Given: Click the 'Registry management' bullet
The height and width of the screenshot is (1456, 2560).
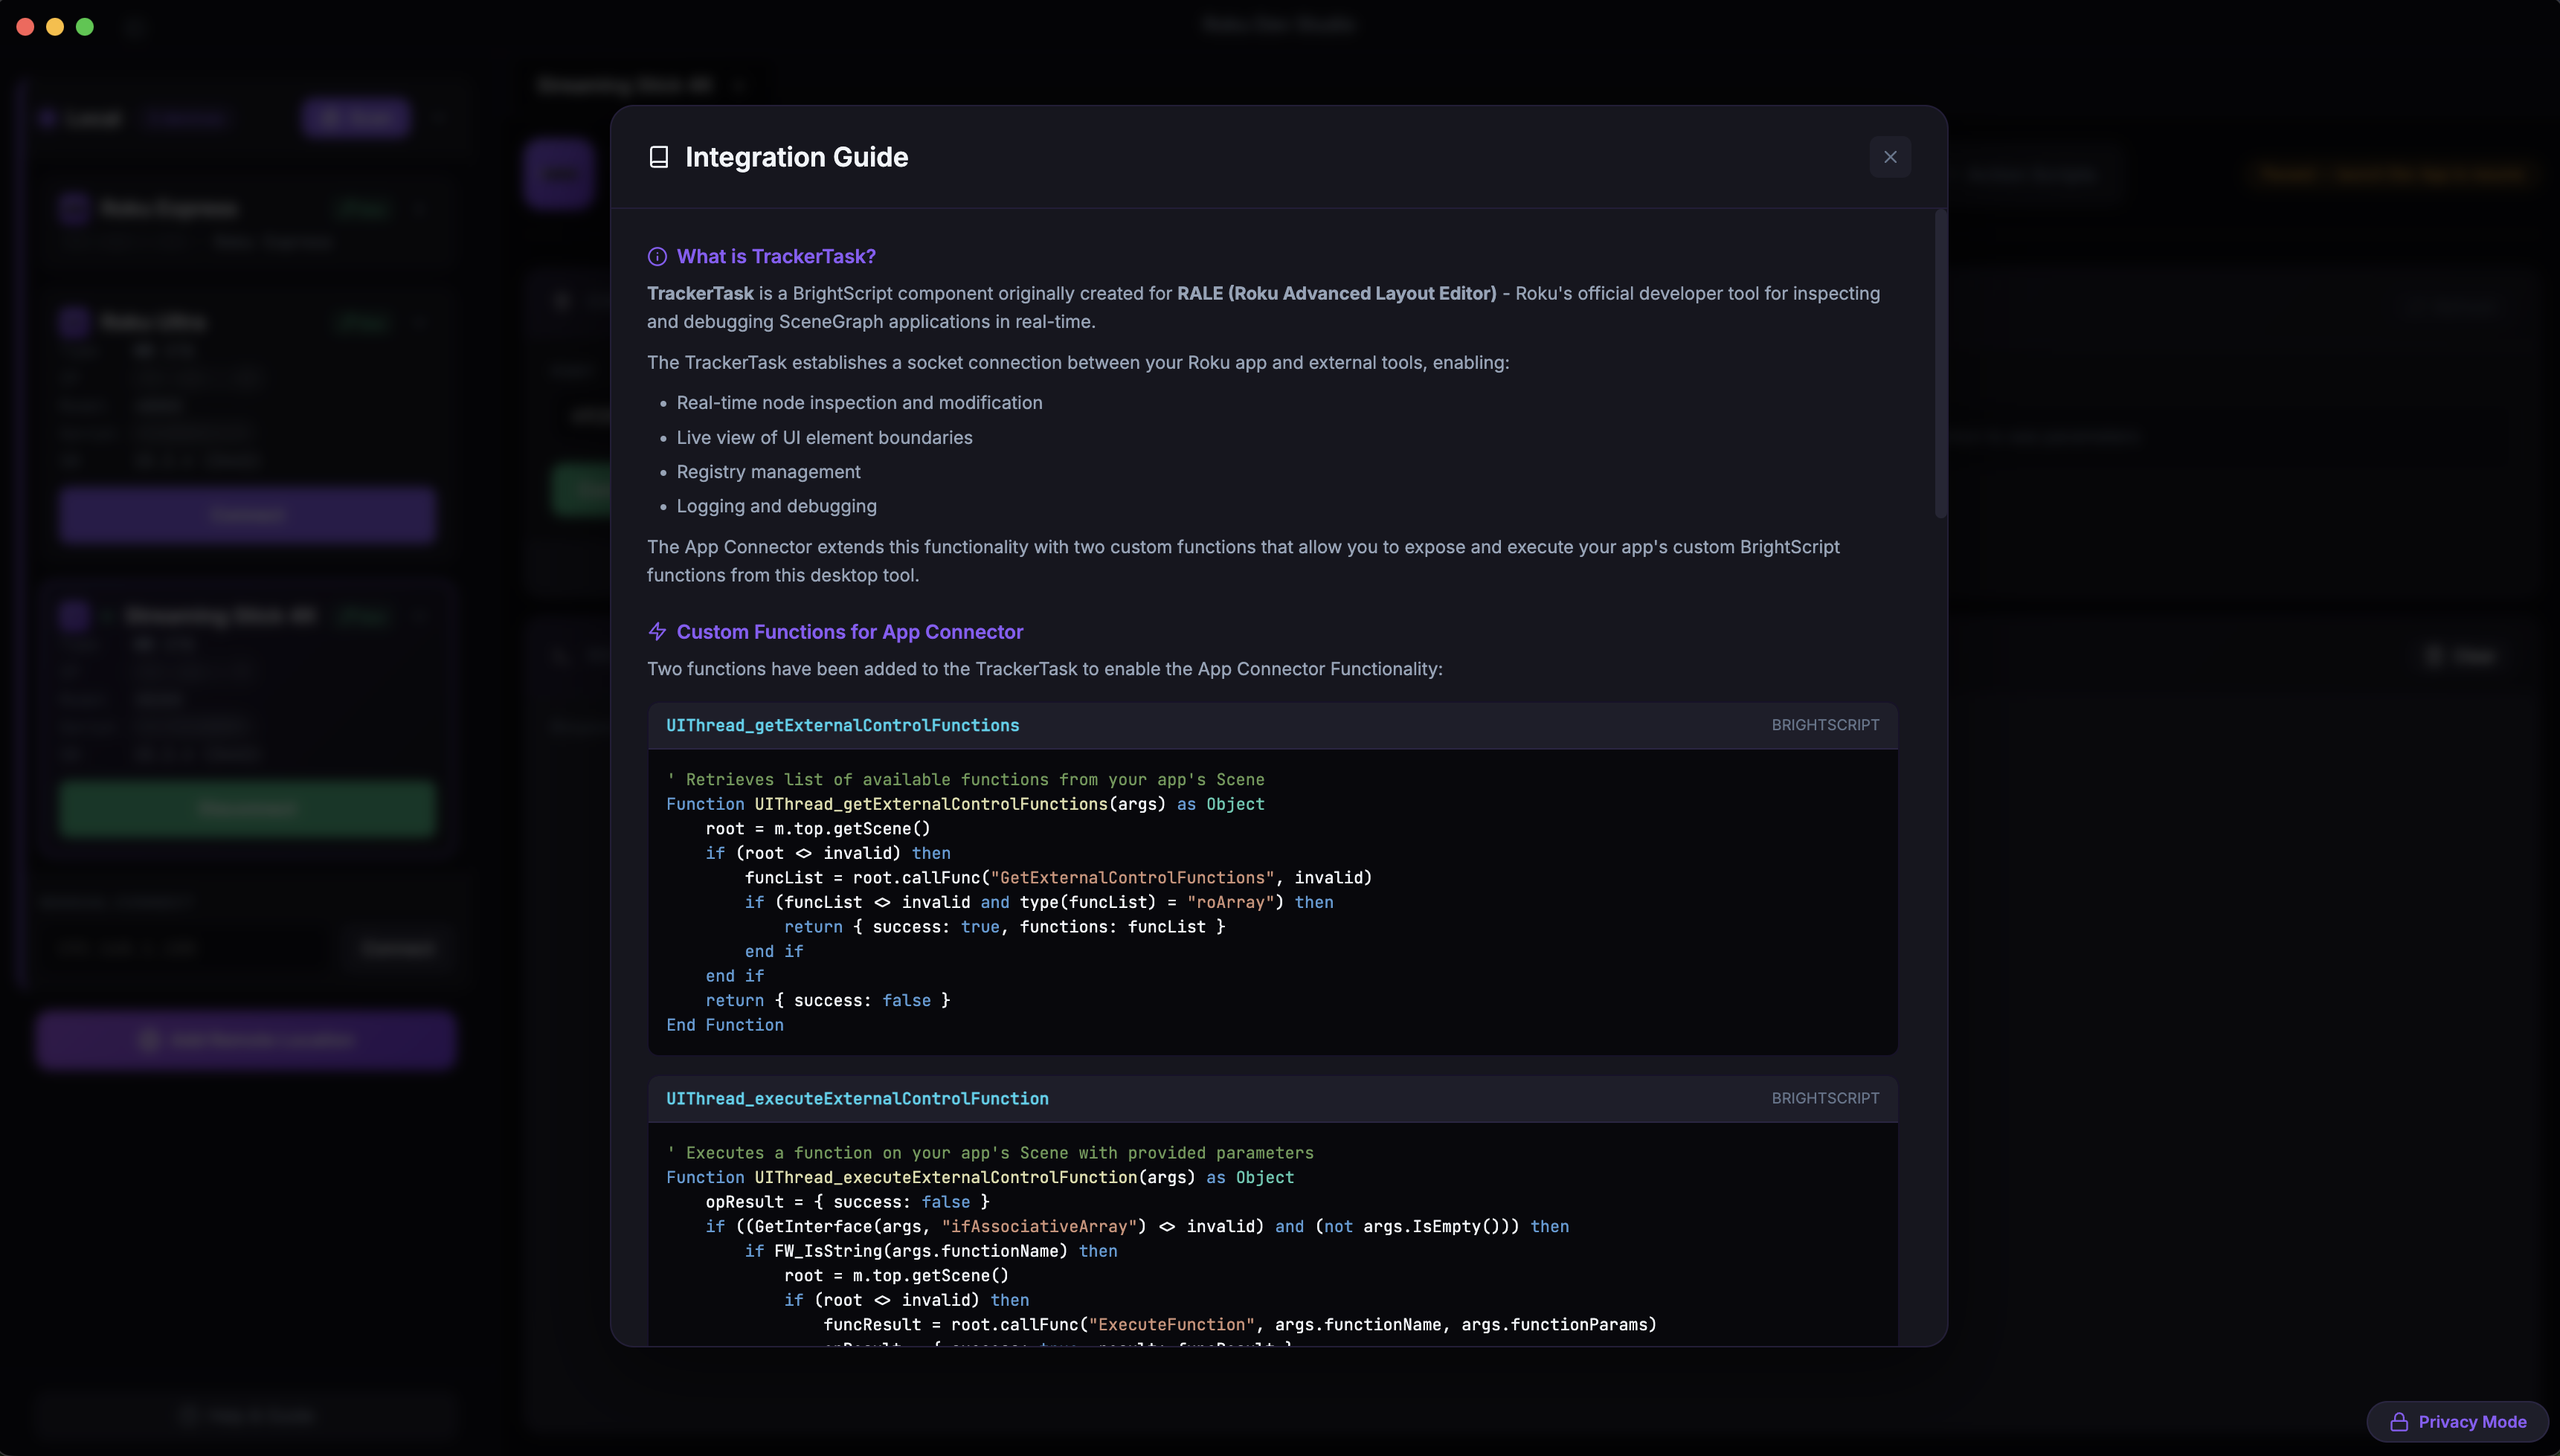Looking at the screenshot, I should coord(768,471).
